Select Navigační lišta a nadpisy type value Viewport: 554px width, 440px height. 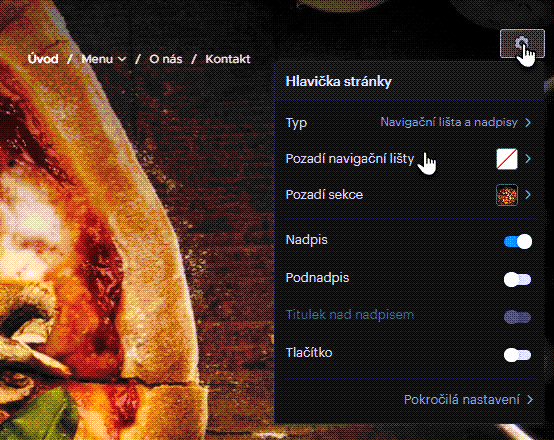click(x=449, y=122)
